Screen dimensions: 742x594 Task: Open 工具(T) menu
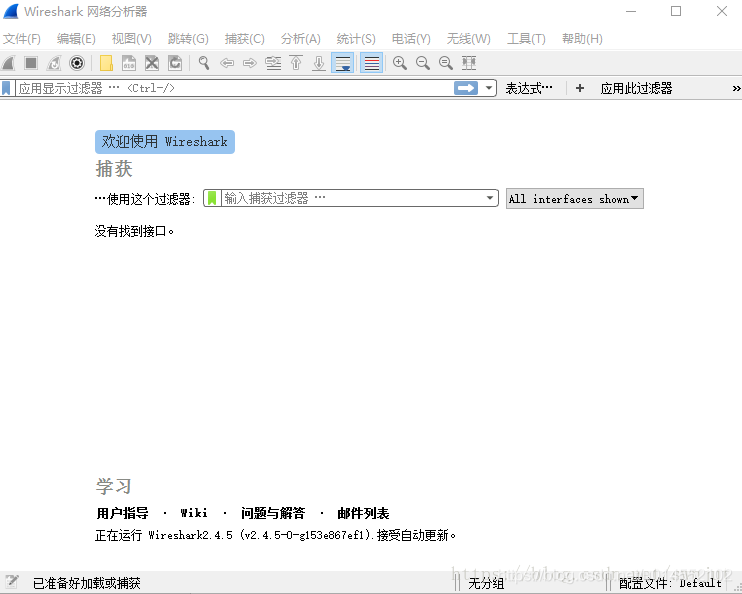(x=526, y=39)
